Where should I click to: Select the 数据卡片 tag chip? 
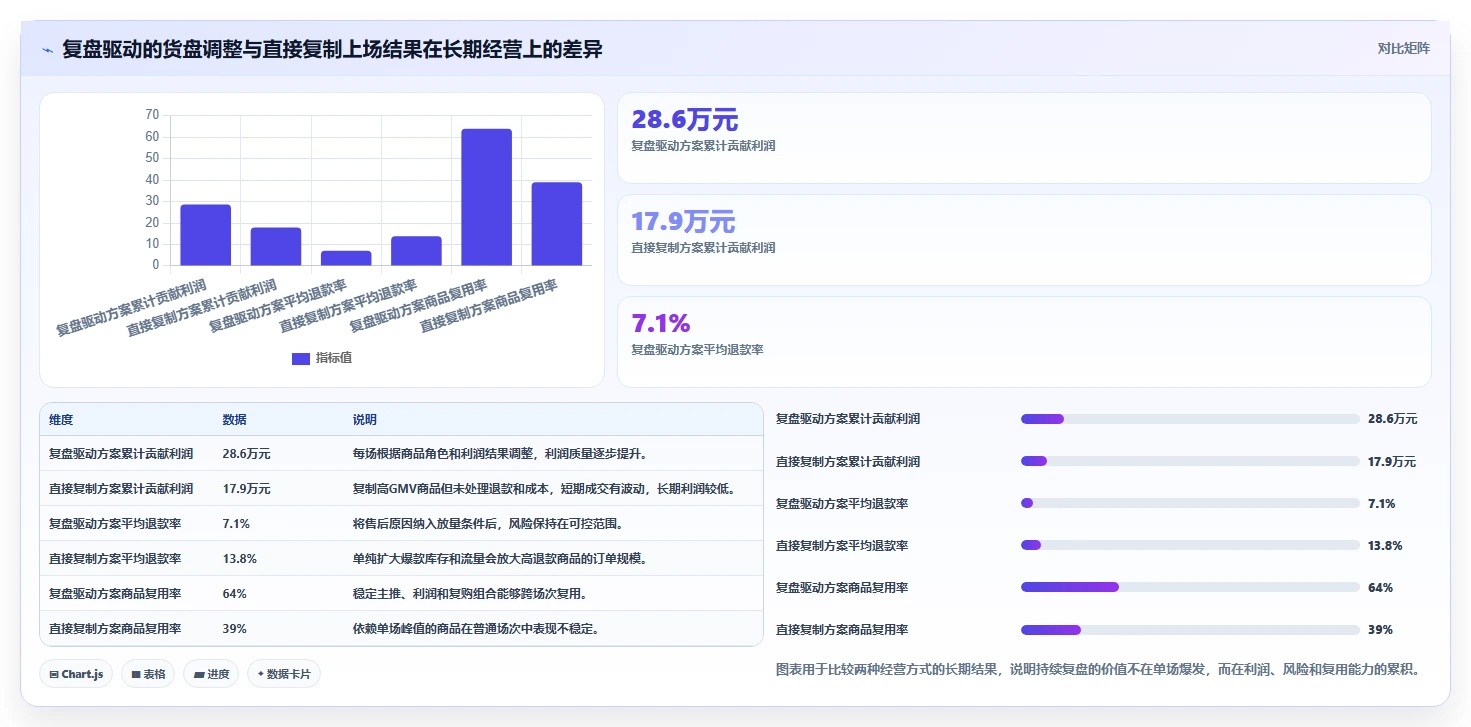[x=284, y=674]
